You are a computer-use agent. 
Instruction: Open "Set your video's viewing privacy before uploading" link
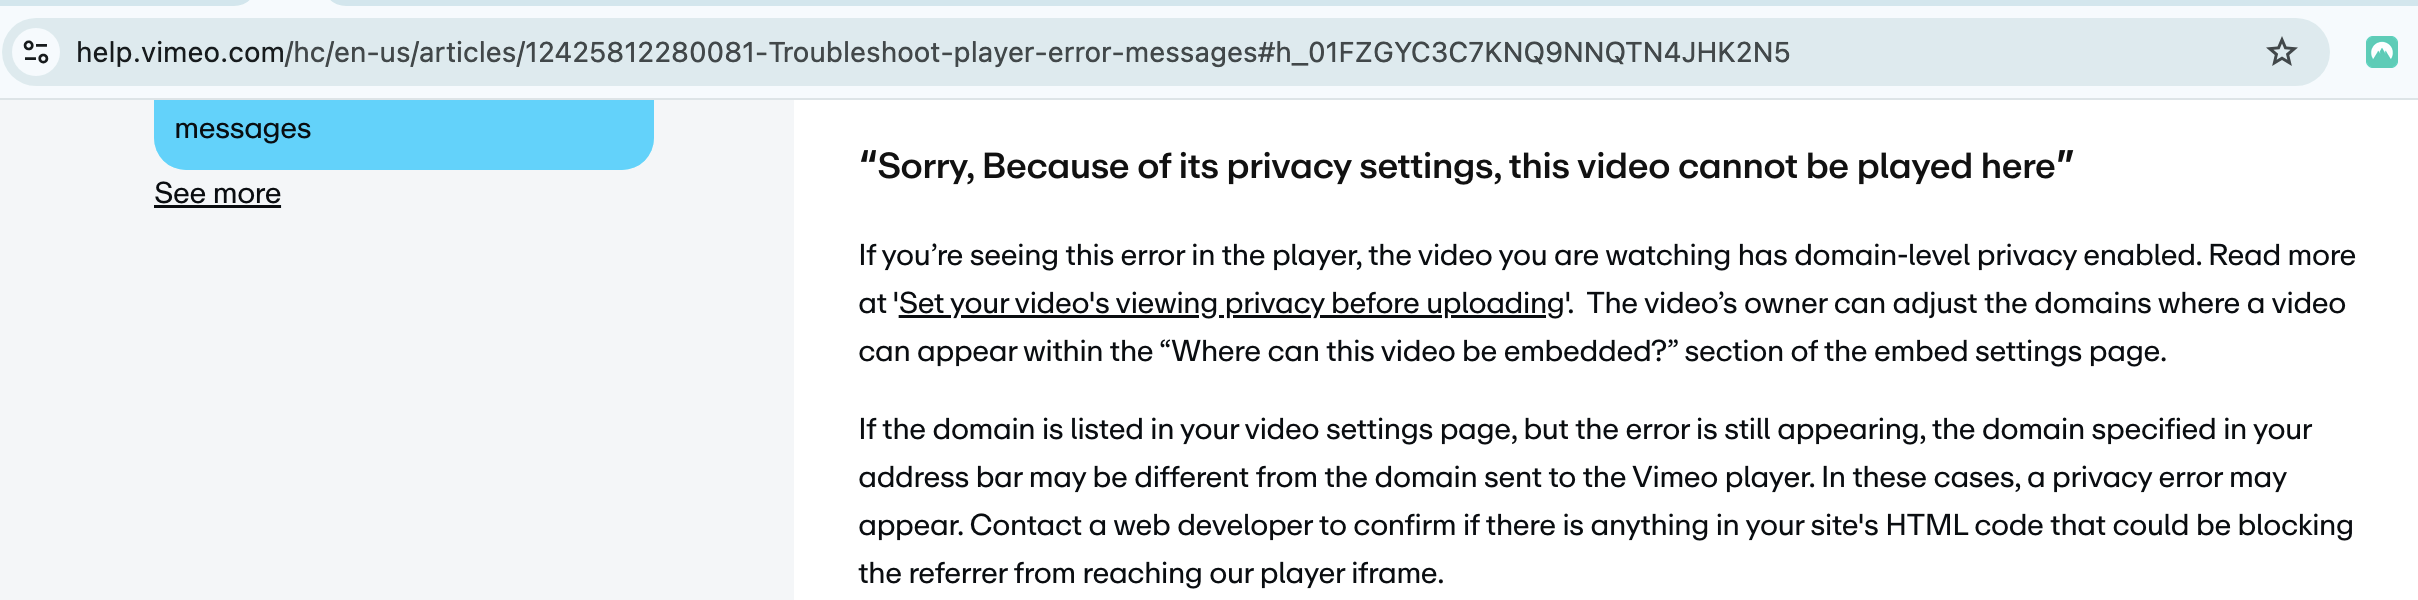point(1231,303)
